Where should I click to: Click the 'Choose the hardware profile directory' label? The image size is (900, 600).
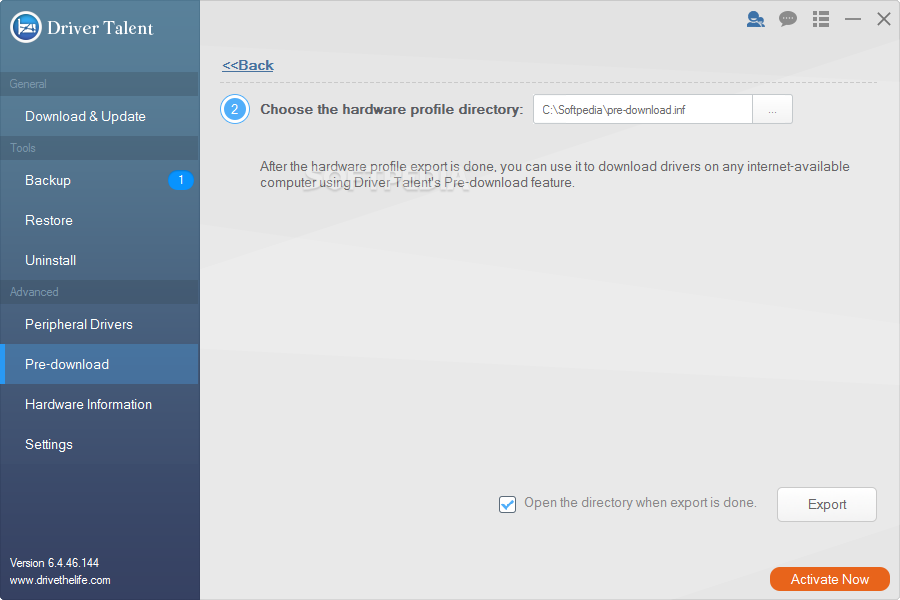[391, 109]
